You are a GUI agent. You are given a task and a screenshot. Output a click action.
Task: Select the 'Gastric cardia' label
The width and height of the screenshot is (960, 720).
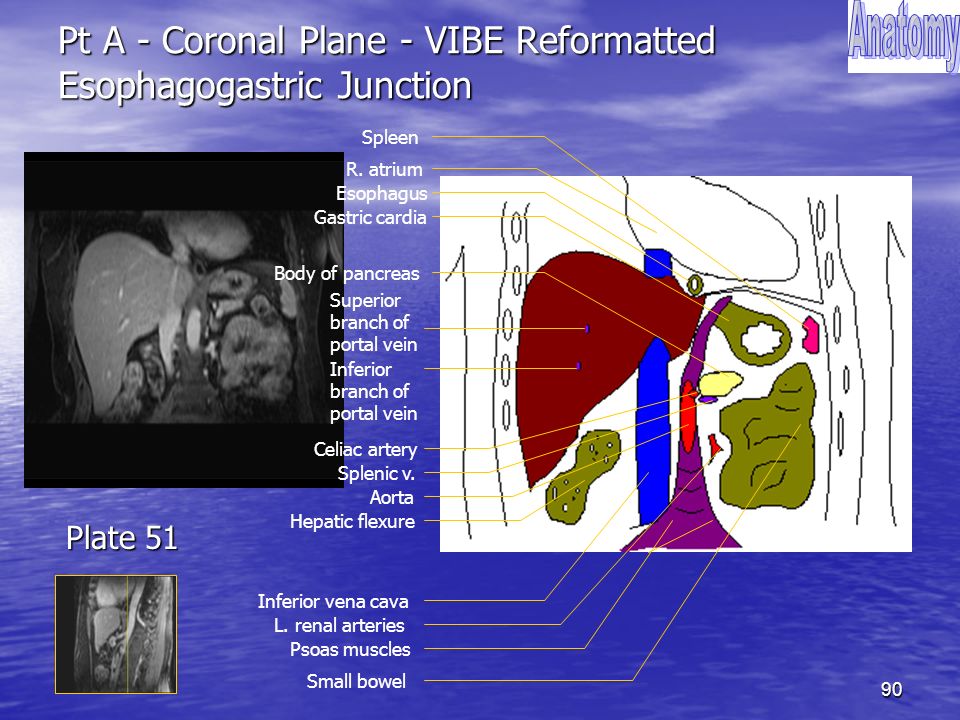click(370, 217)
